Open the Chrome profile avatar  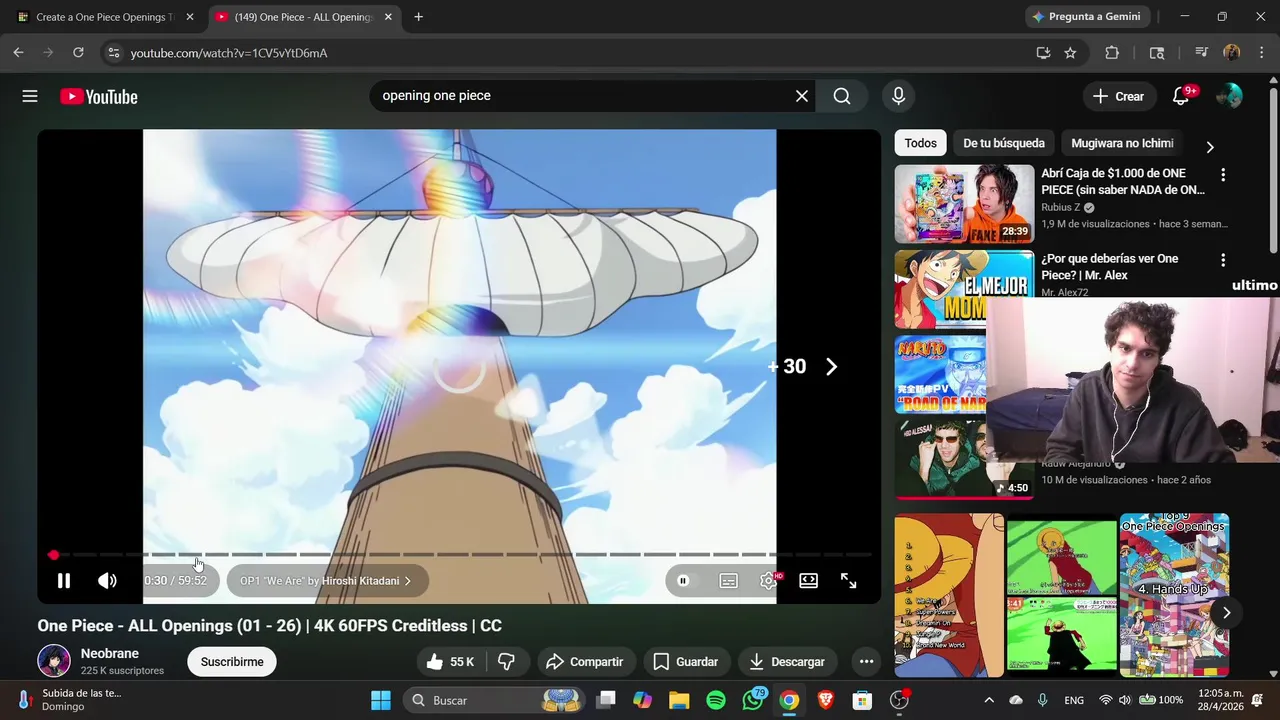(1232, 53)
